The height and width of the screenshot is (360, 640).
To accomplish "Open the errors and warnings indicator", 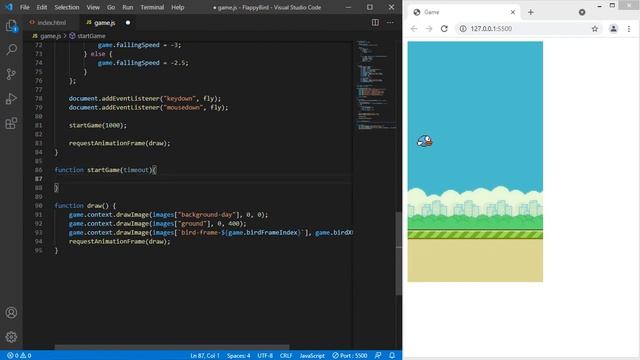I will coord(19,356).
